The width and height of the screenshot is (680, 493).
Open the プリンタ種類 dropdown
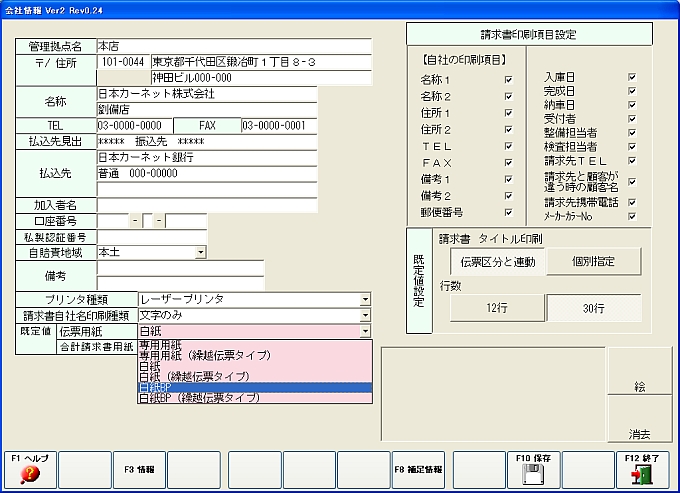tap(365, 299)
